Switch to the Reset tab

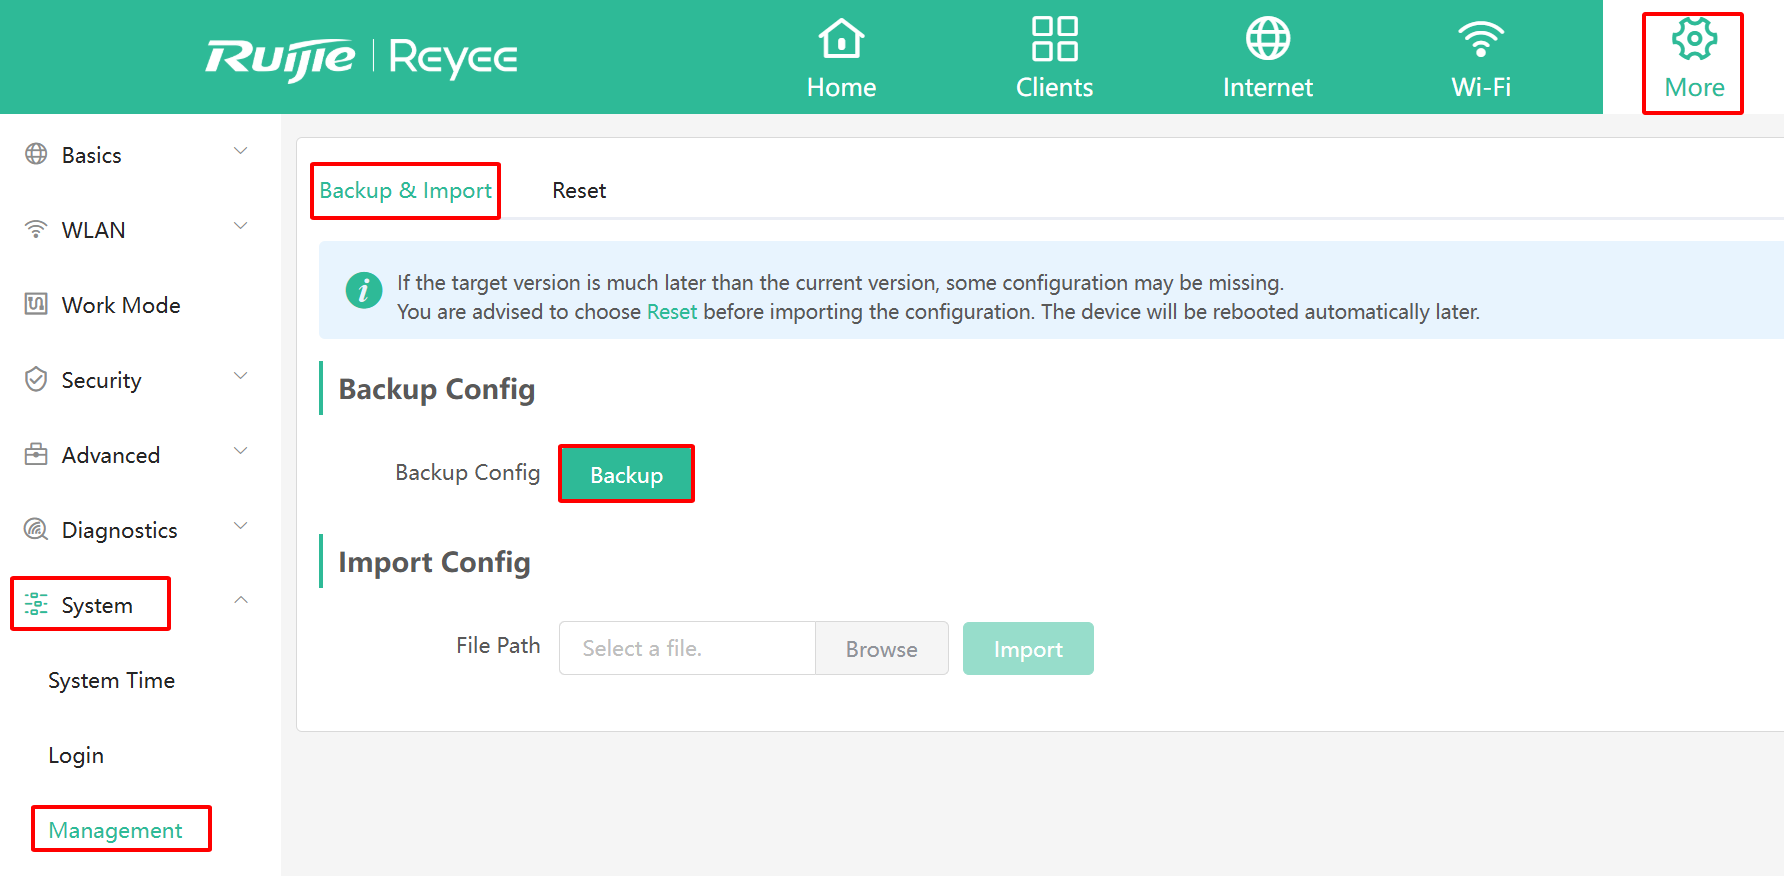point(579,190)
